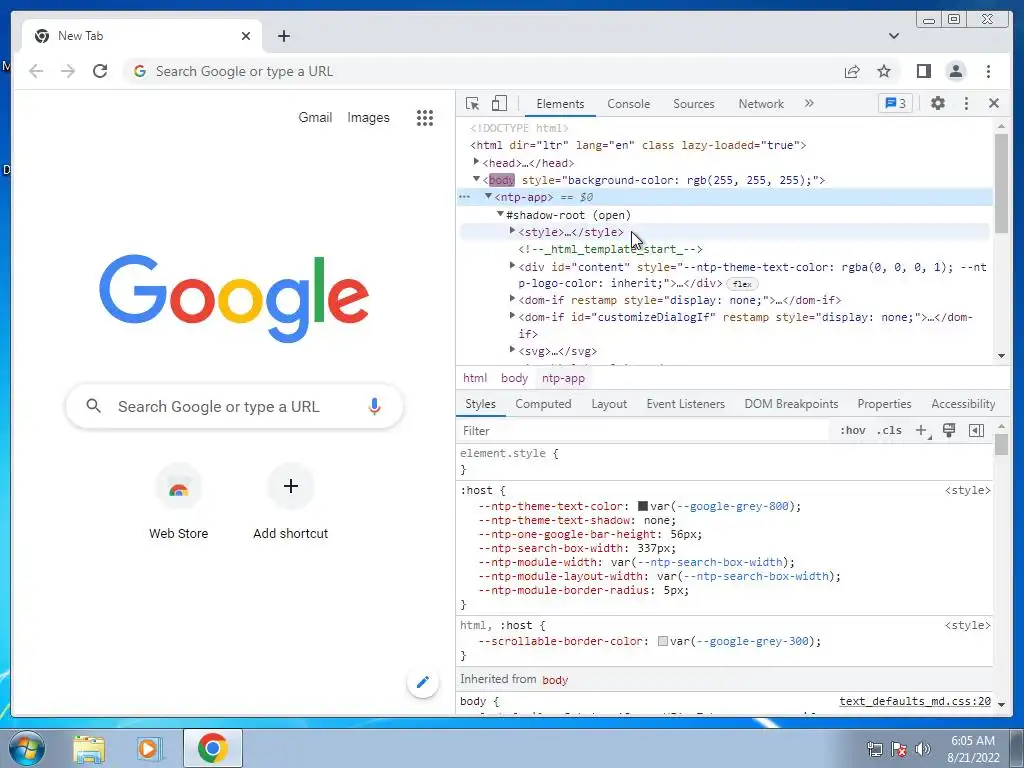
Task: Select body in the breadcrumb bar
Action: click(514, 378)
